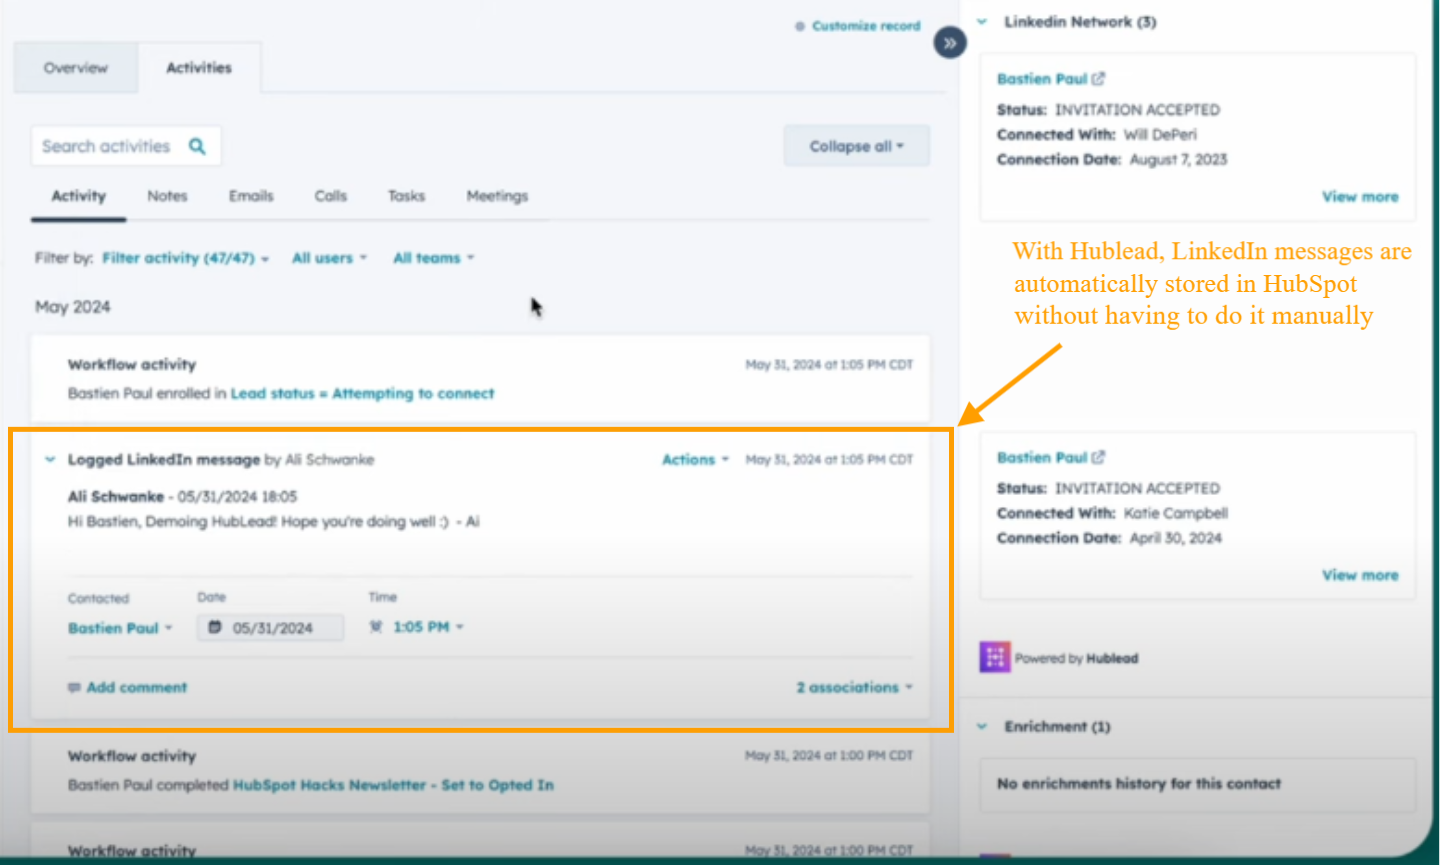Click the comment icon next to Add comment
The width and height of the screenshot is (1440, 865).
(74, 687)
